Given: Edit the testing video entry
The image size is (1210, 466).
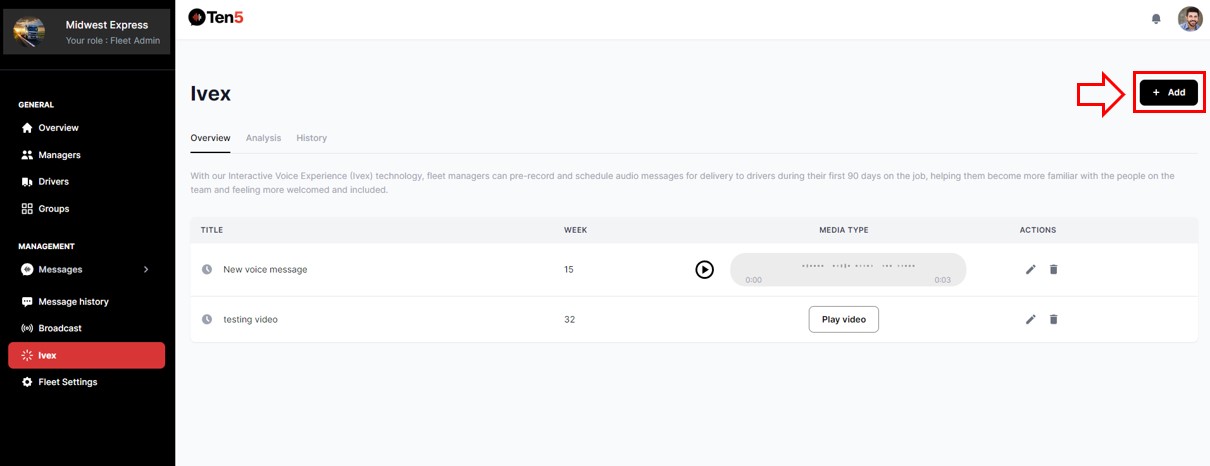Looking at the screenshot, I should (x=1031, y=319).
